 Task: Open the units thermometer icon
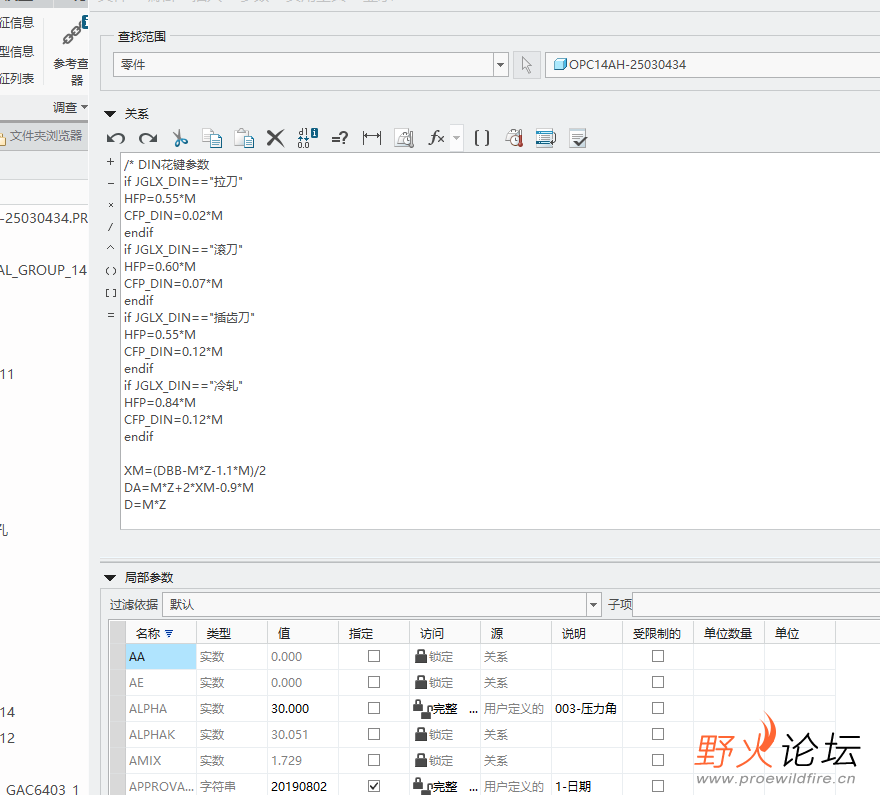[x=514, y=137]
